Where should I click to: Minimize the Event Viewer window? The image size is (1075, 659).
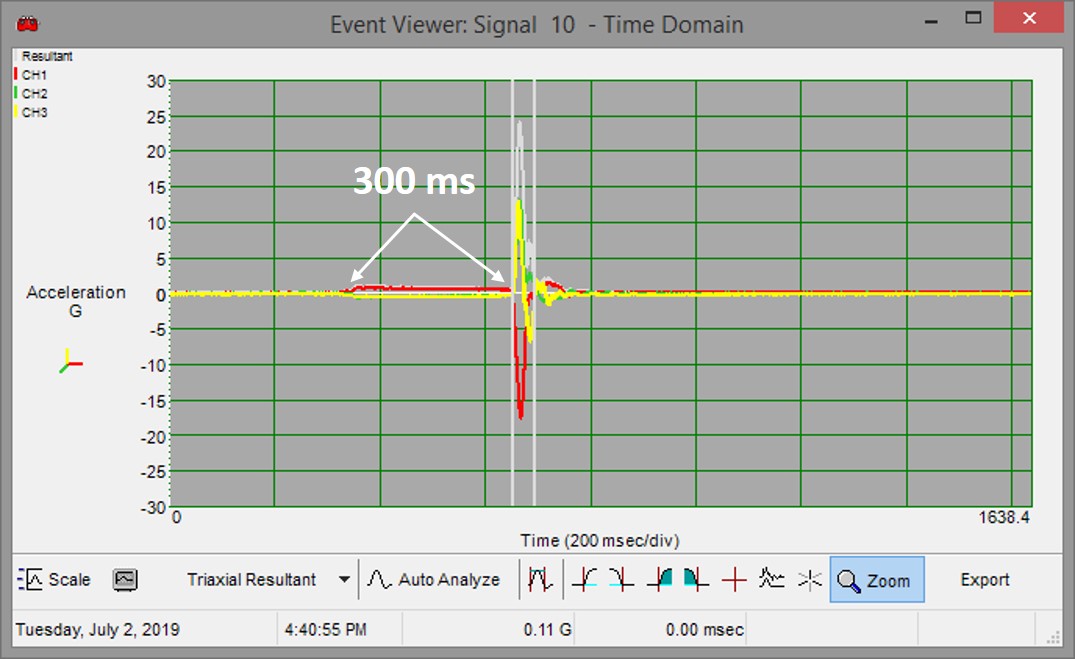pos(931,21)
